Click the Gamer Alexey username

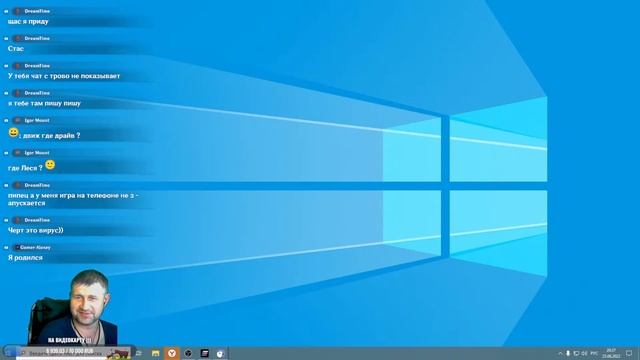pyautogui.click(x=35, y=247)
